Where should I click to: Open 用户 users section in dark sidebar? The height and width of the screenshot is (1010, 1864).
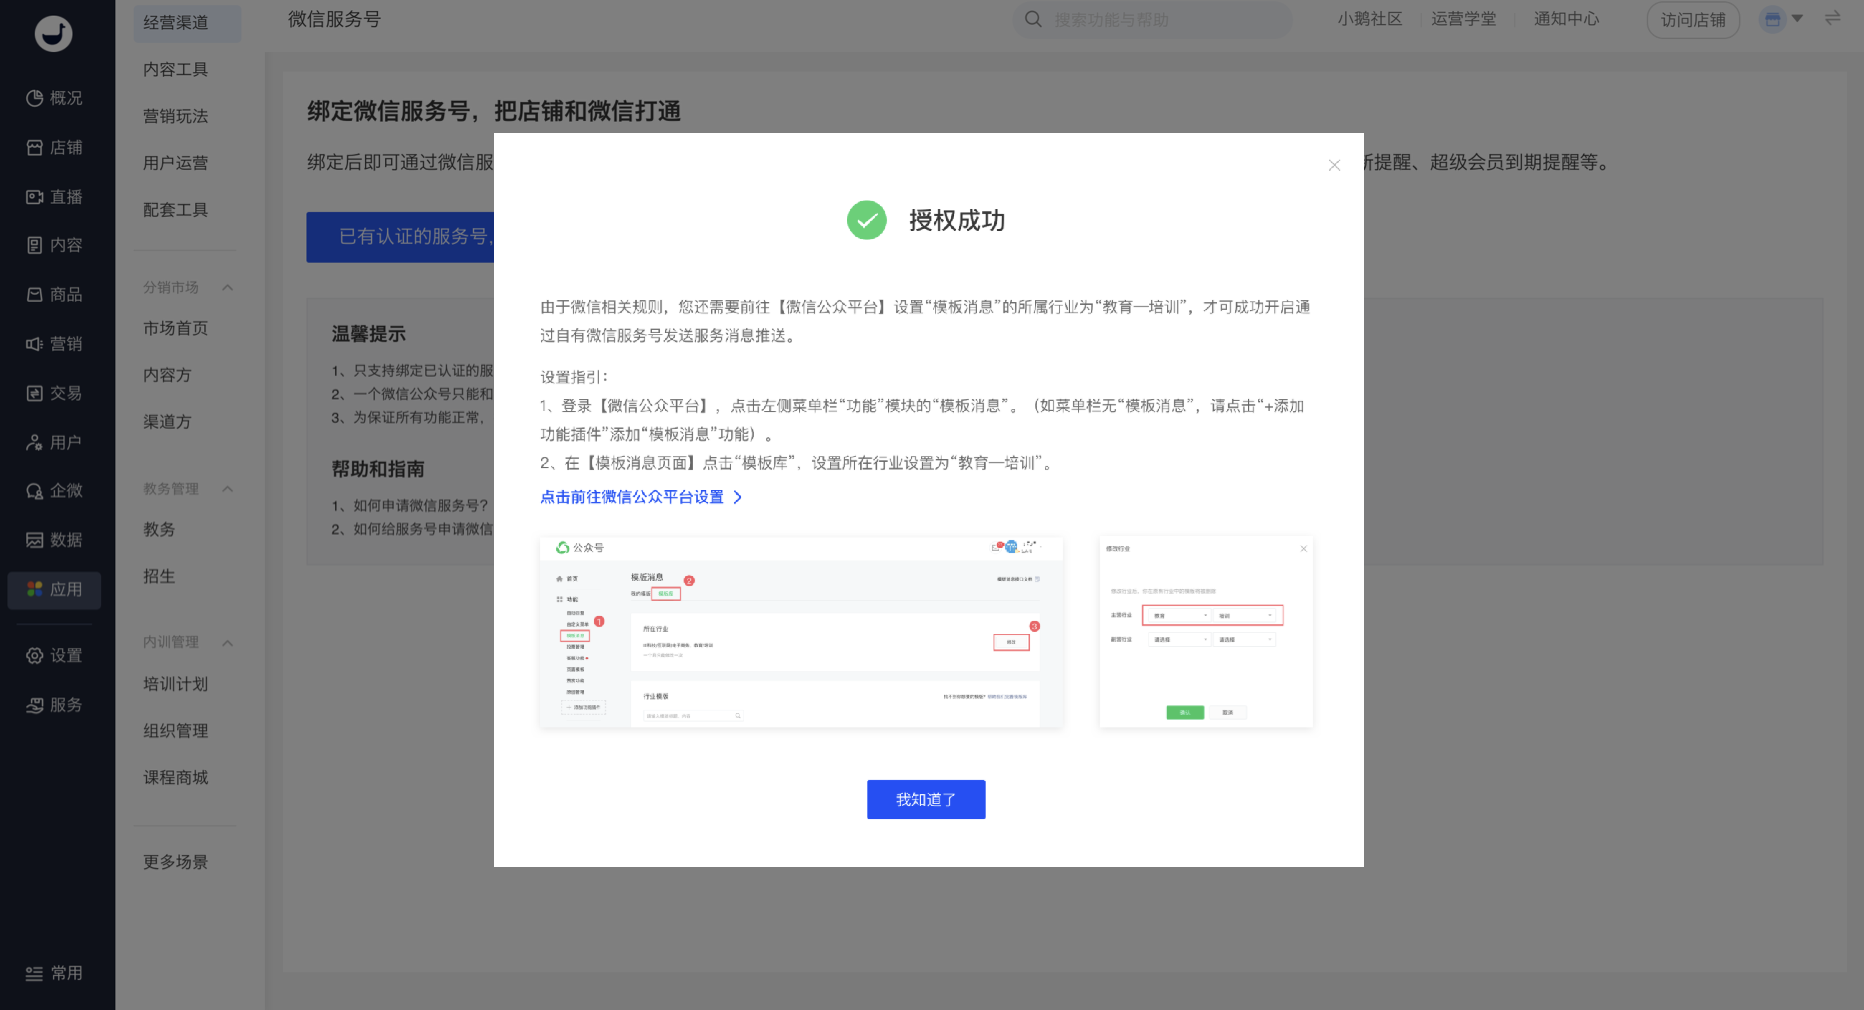[x=55, y=442]
